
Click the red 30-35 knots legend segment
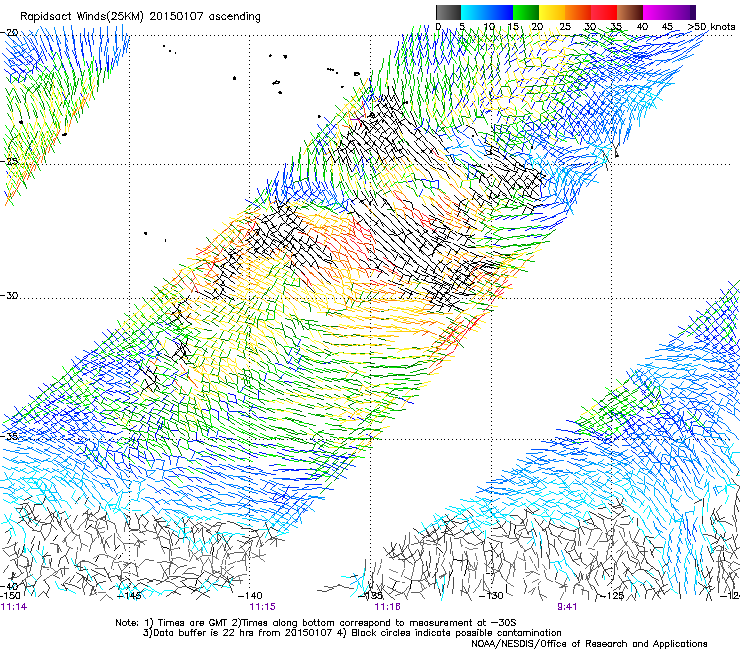604,12
